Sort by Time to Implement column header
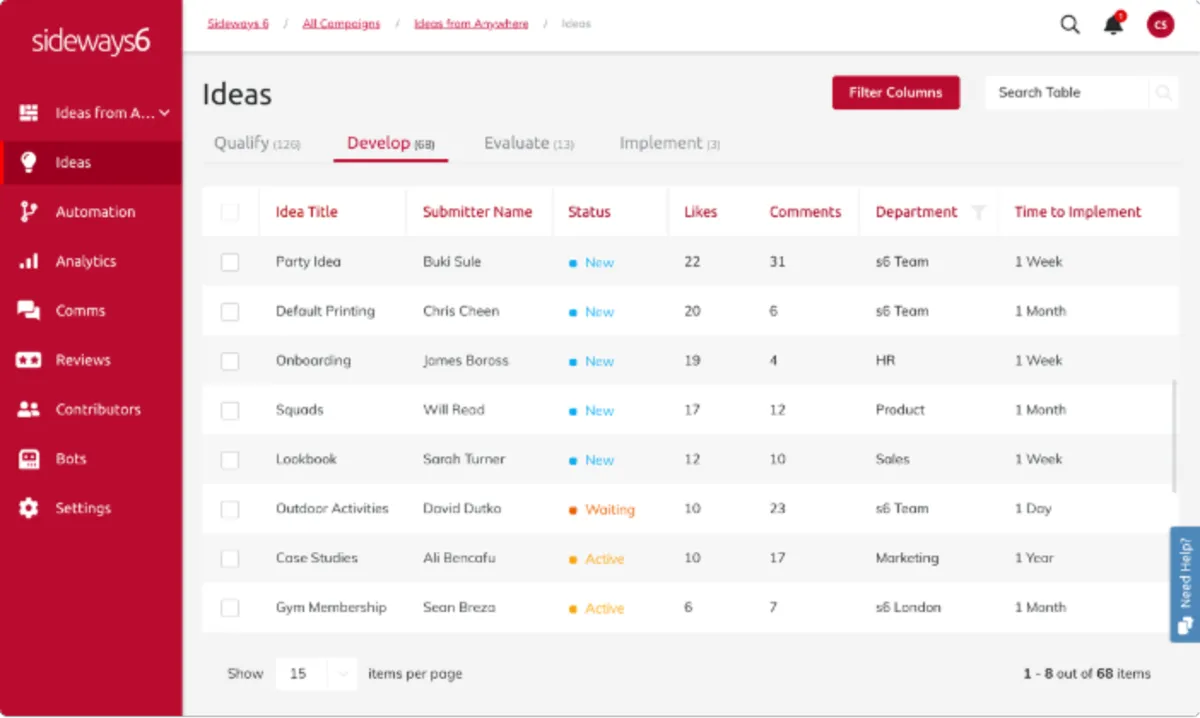This screenshot has height=718, width=1200. 1077,212
